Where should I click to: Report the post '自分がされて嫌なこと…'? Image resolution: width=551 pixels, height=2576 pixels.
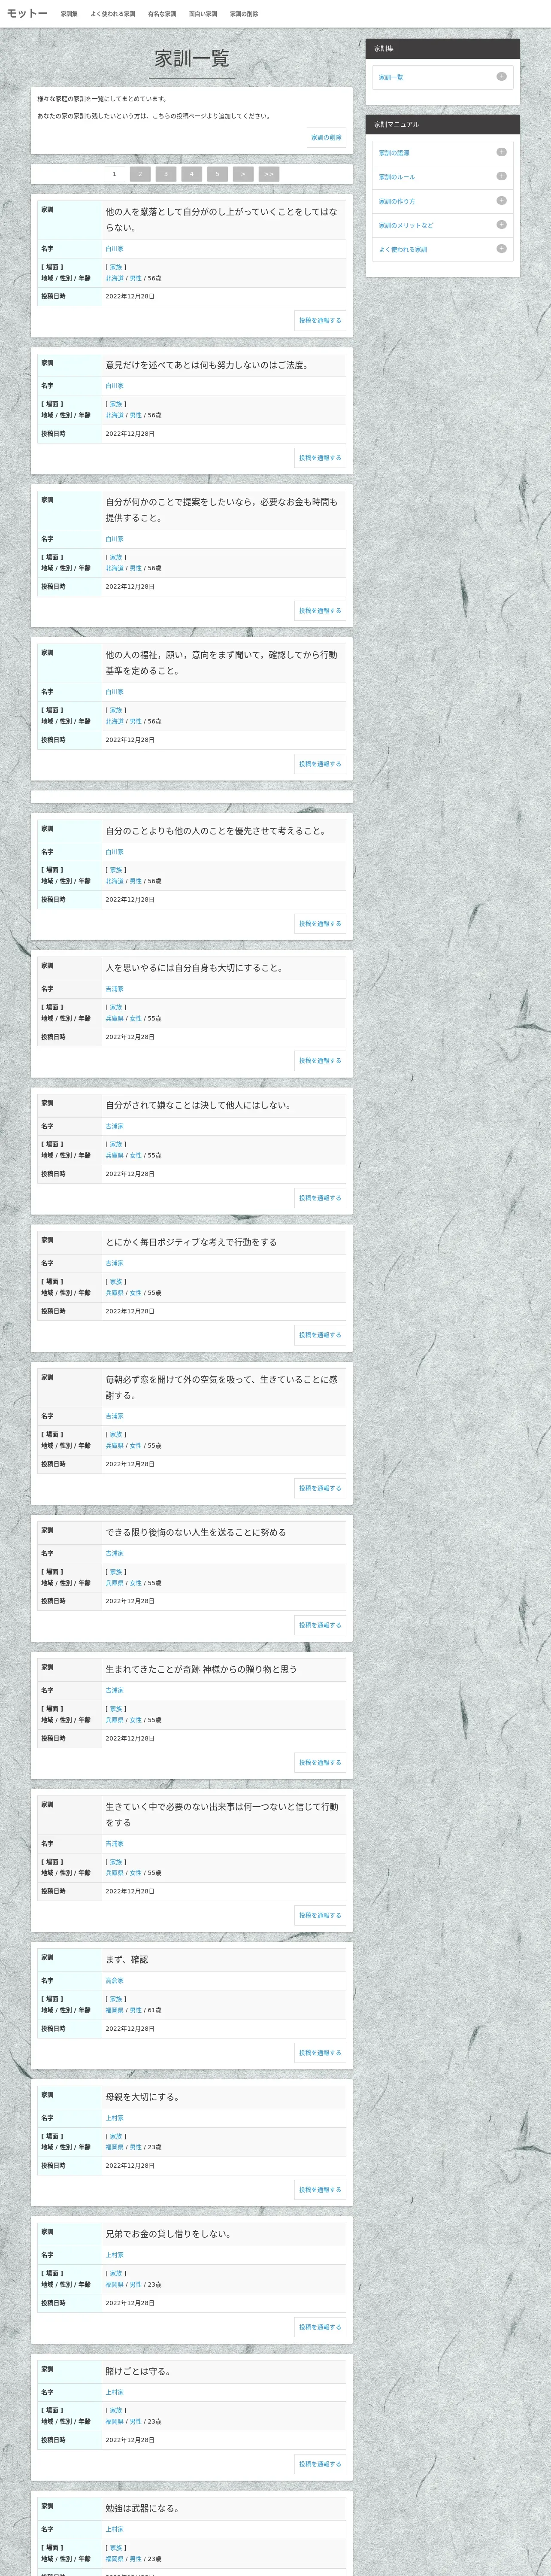click(320, 1198)
